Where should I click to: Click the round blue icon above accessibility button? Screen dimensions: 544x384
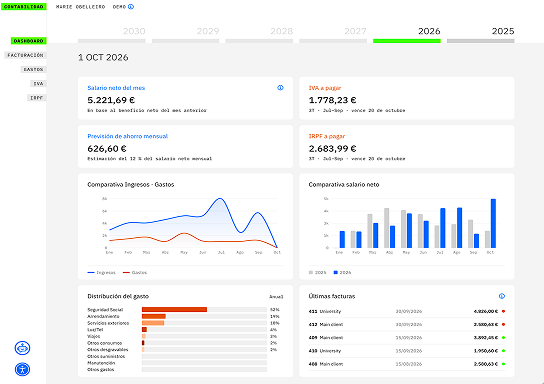pos(23,348)
